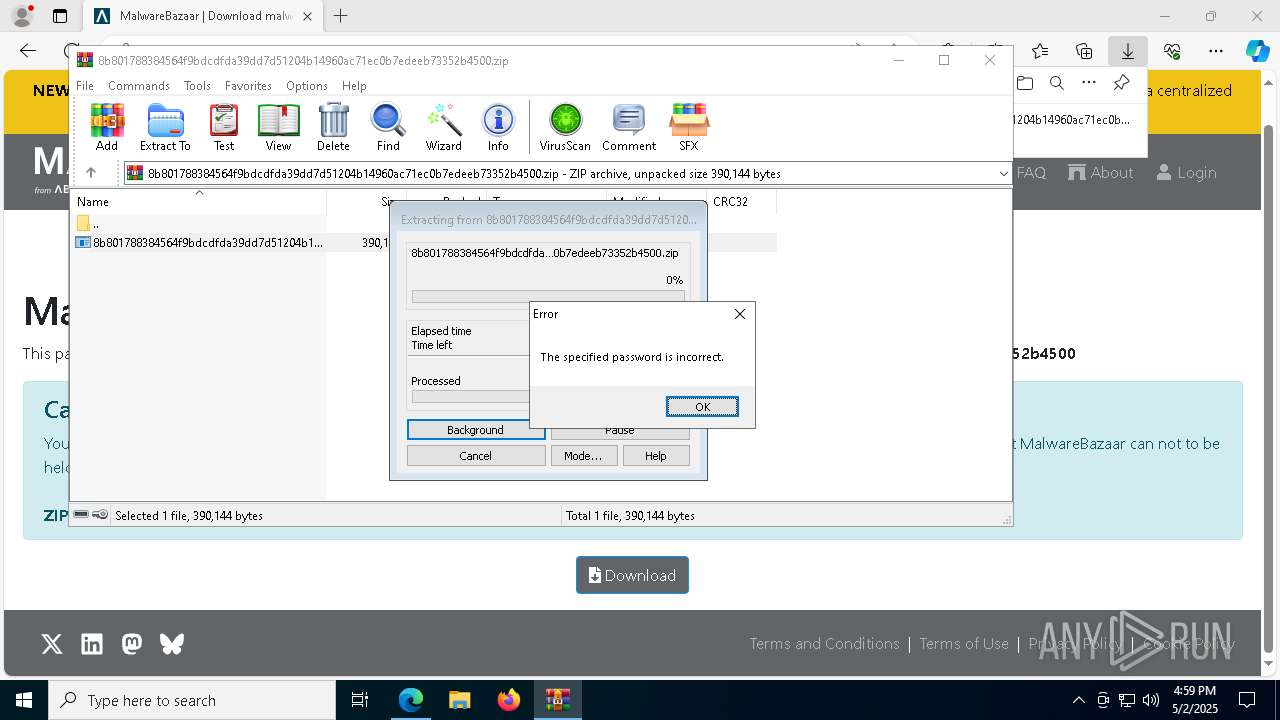This screenshot has width=1280, height=720.
Task: Open the Tools menu
Action: 197,86
